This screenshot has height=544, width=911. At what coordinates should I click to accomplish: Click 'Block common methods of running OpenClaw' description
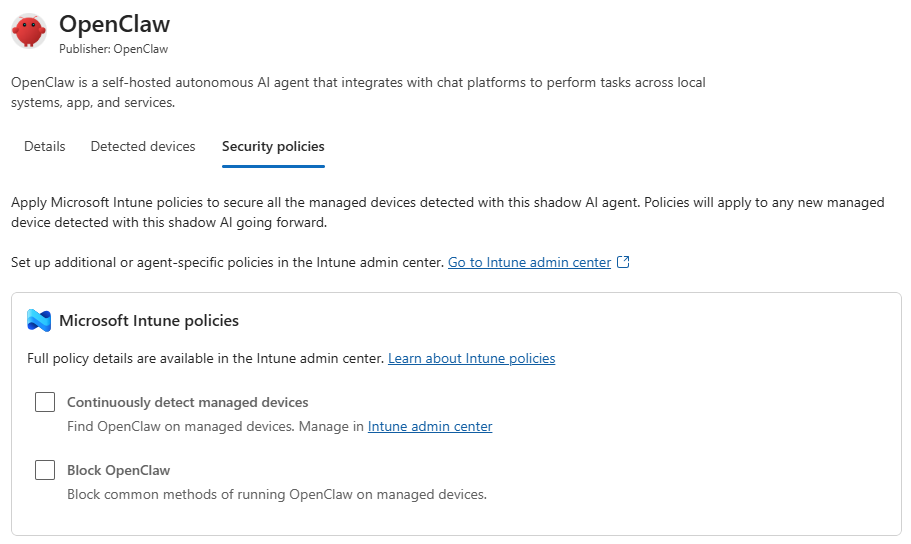[277, 495]
